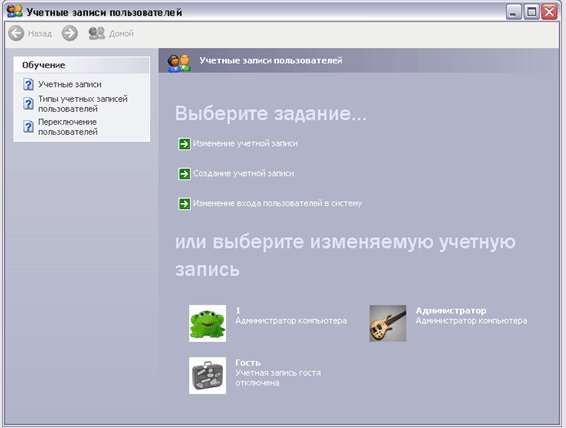Select the suitcase picture of Гость account

point(208,376)
